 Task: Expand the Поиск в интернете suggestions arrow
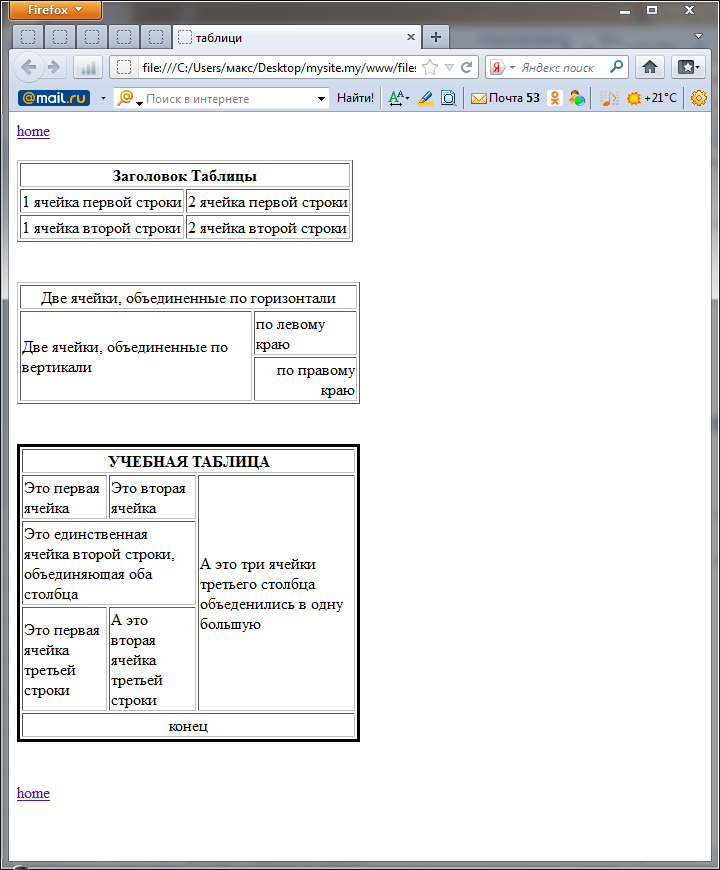[x=321, y=99]
